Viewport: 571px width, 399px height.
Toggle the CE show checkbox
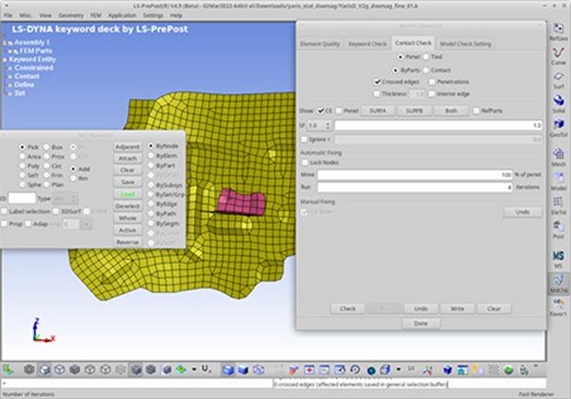tap(320, 110)
